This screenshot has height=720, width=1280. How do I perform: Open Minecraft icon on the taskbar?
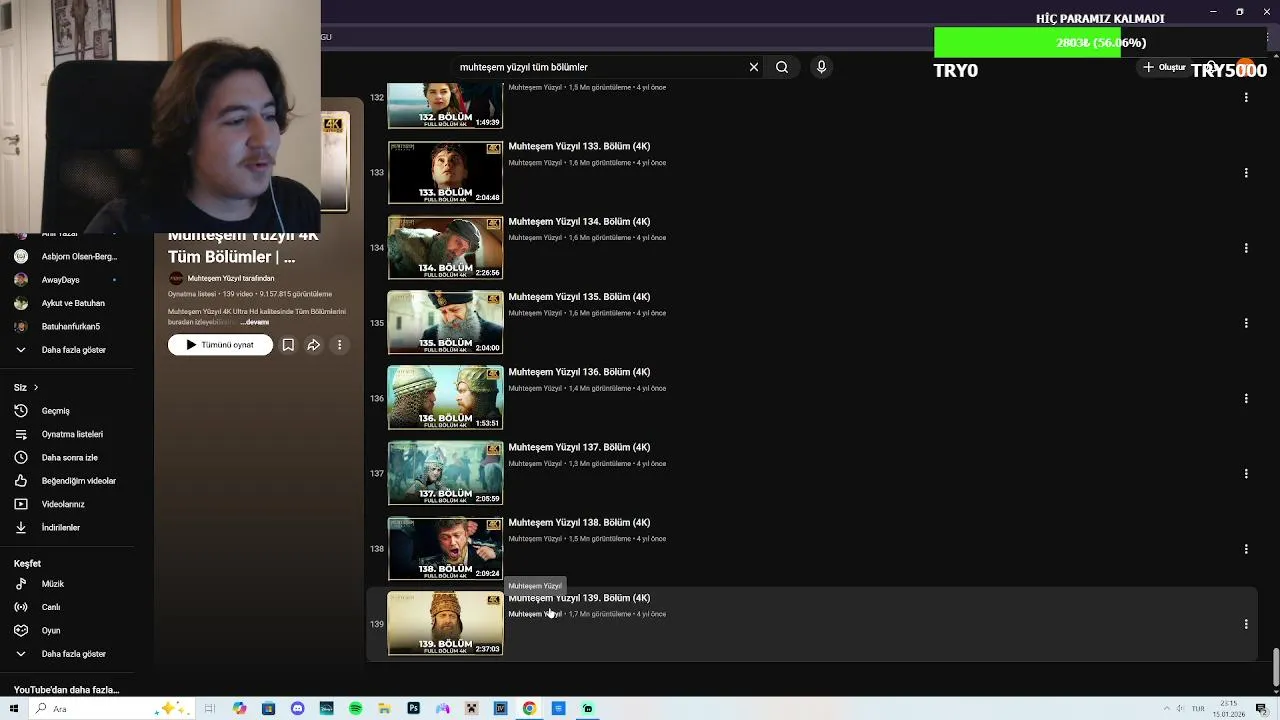471,708
